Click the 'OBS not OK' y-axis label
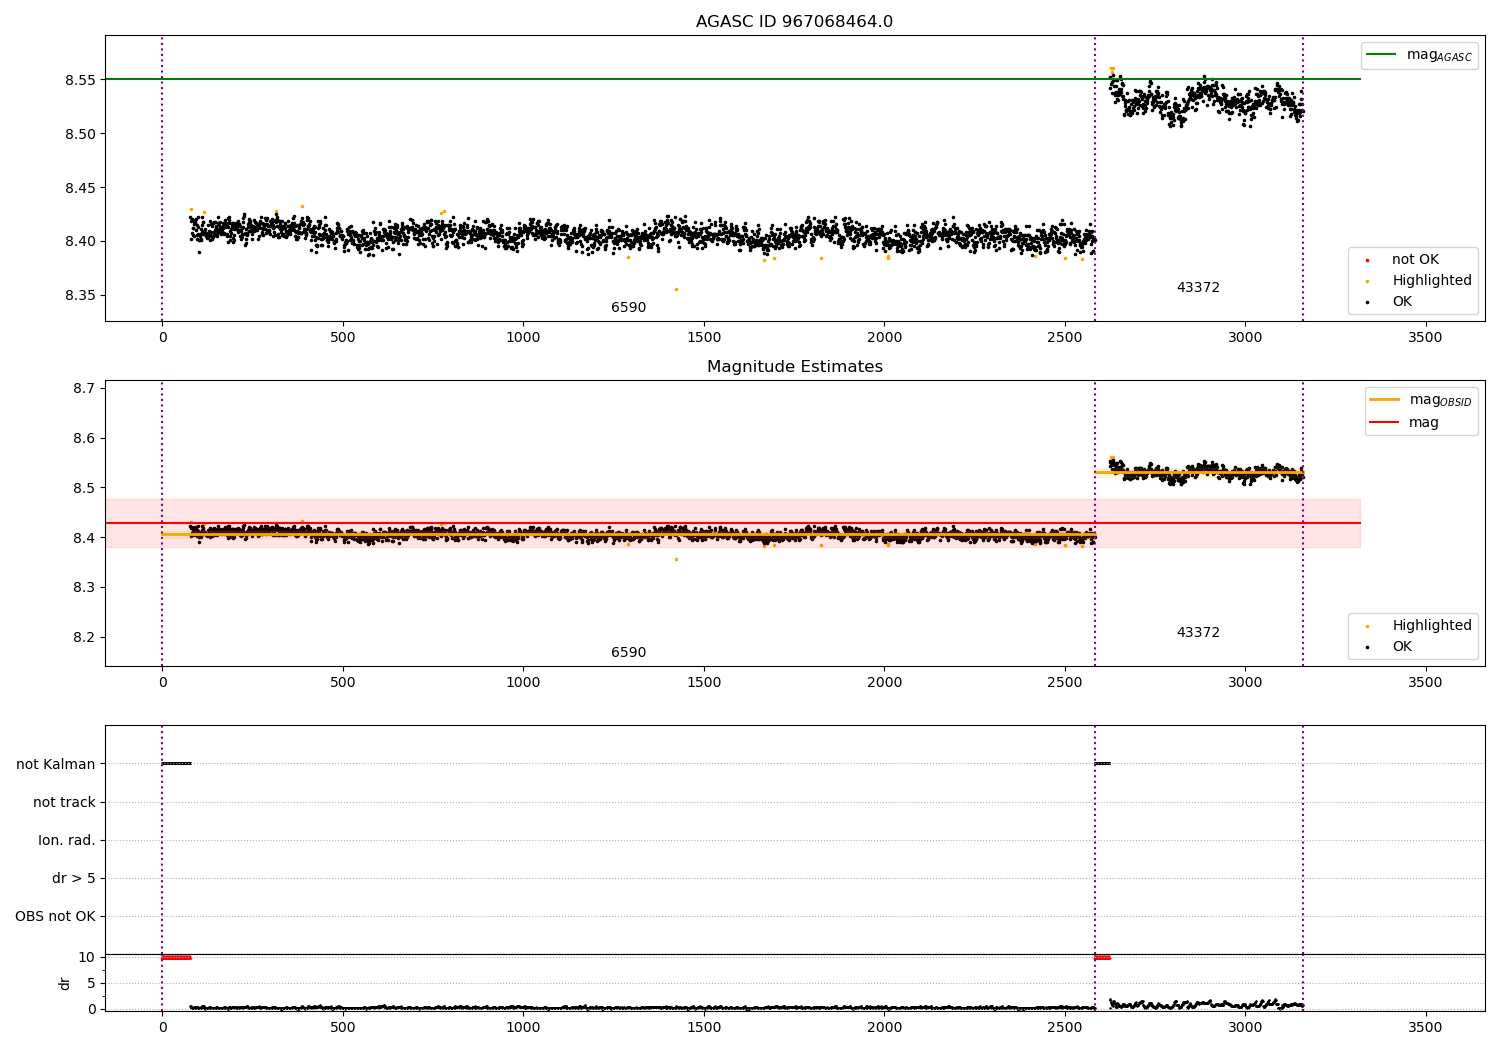The height and width of the screenshot is (1050, 1500). [x=55, y=917]
